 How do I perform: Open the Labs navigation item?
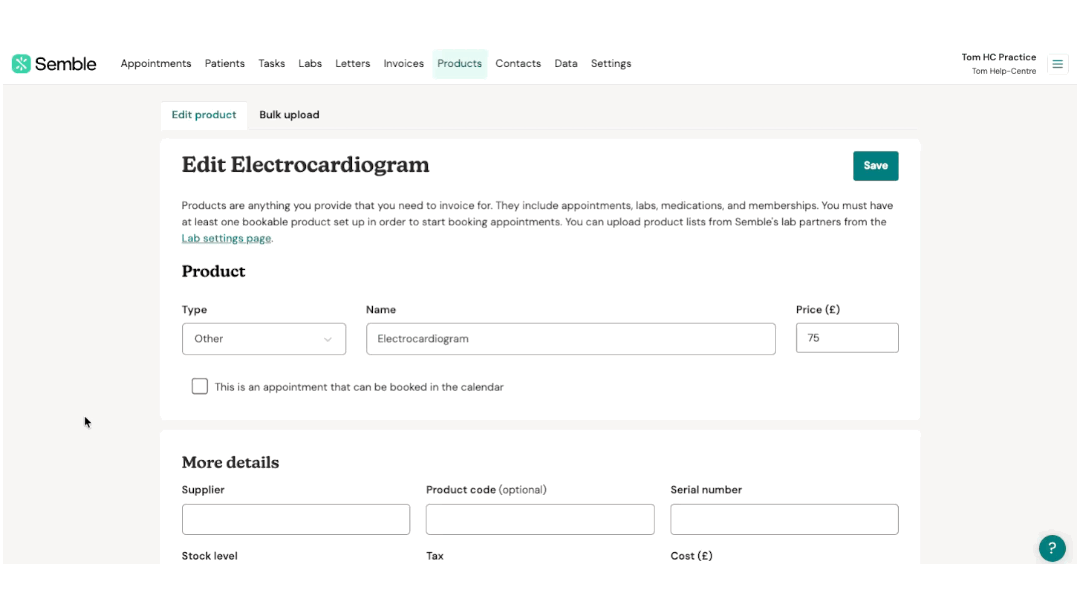(x=310, y=64)
